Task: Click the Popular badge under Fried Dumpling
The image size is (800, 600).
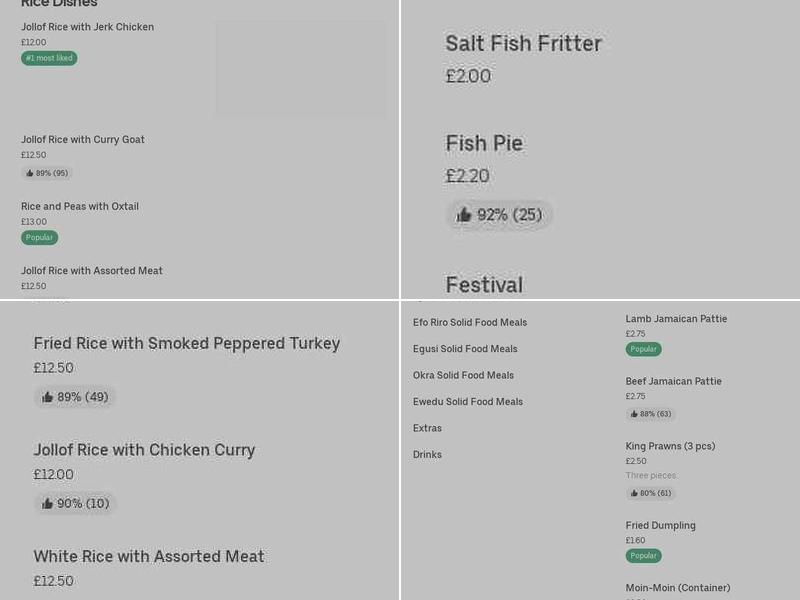Action: [x=643, y=555]
